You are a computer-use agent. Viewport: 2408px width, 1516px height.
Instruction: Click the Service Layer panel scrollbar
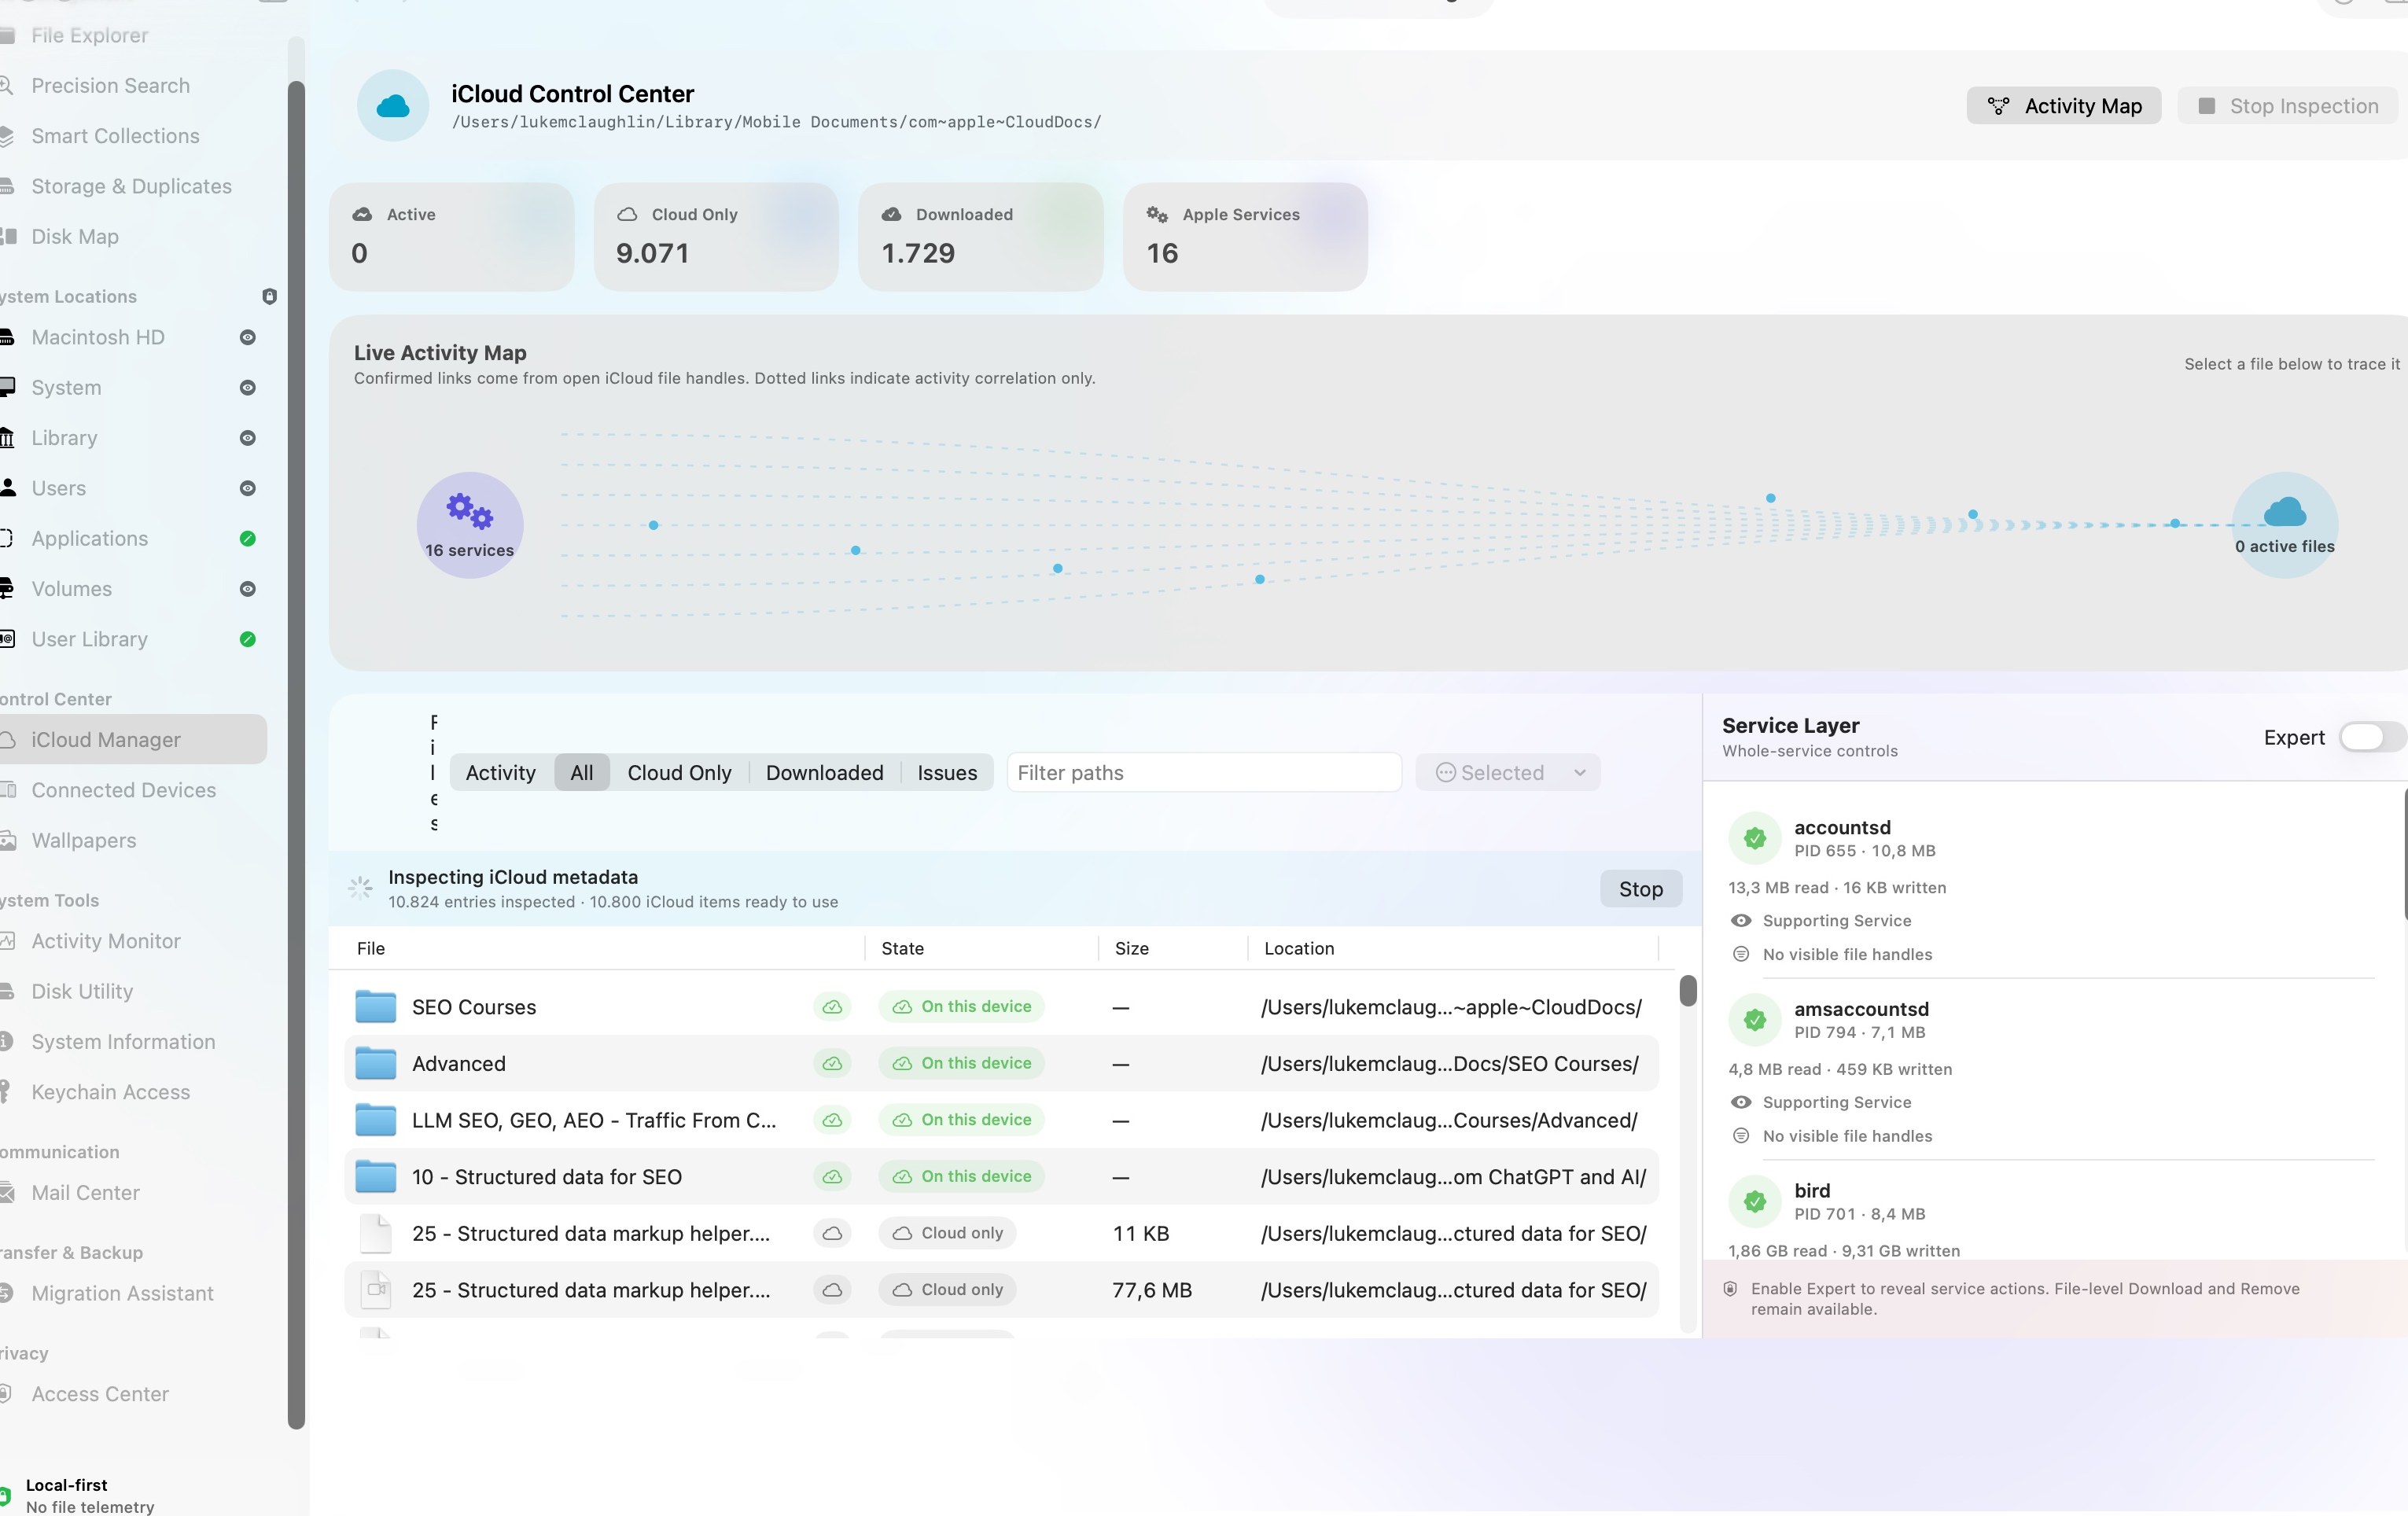tap(2404, 853)
